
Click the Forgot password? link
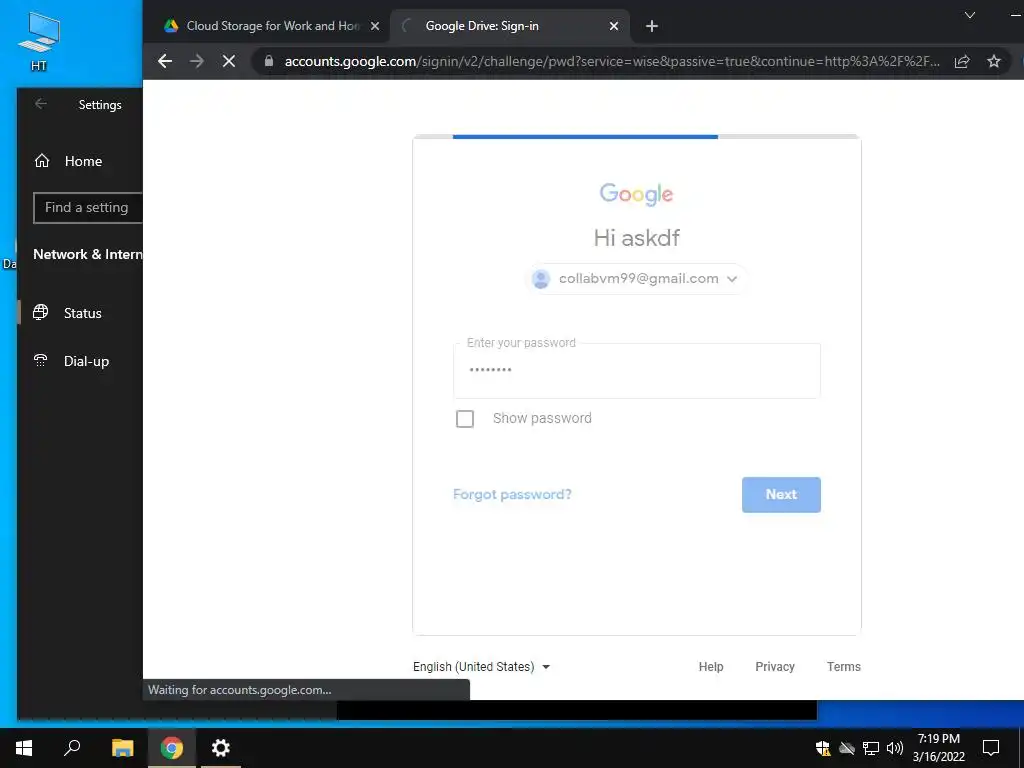[512, 494]
